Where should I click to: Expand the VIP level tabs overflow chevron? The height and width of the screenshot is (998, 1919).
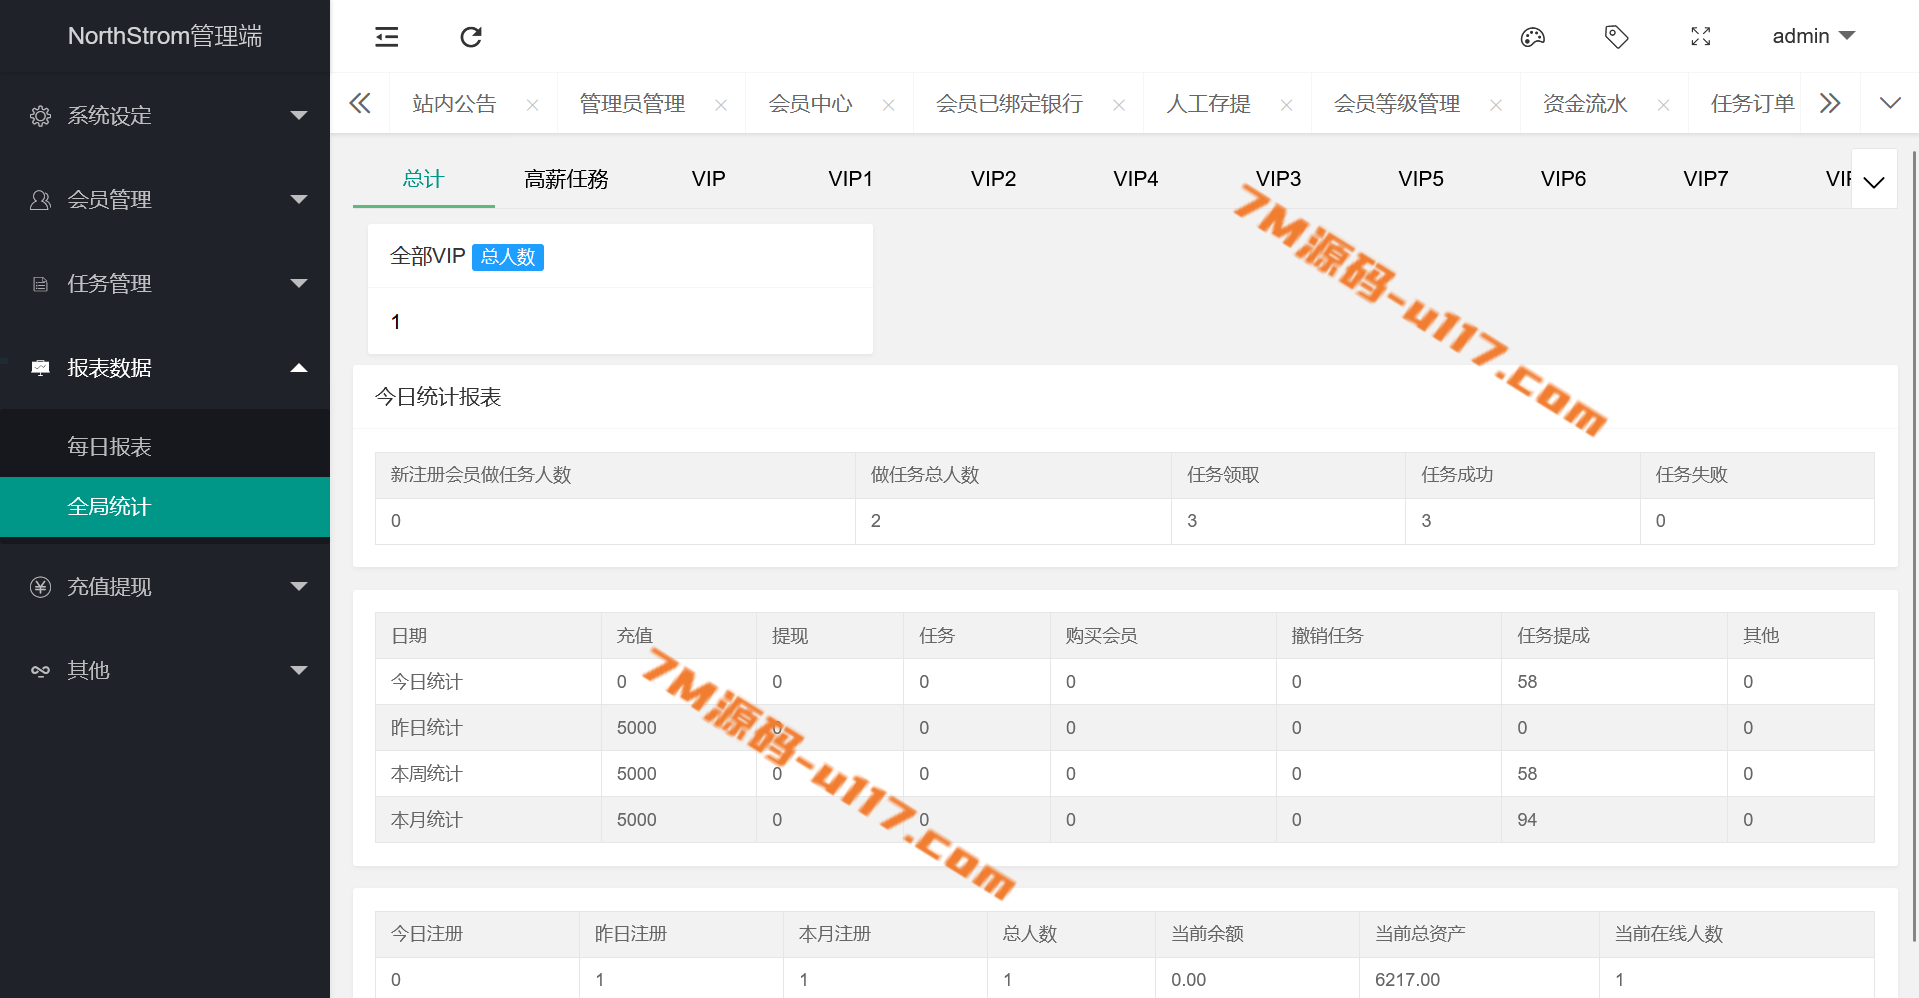[x=1874, y=181]
